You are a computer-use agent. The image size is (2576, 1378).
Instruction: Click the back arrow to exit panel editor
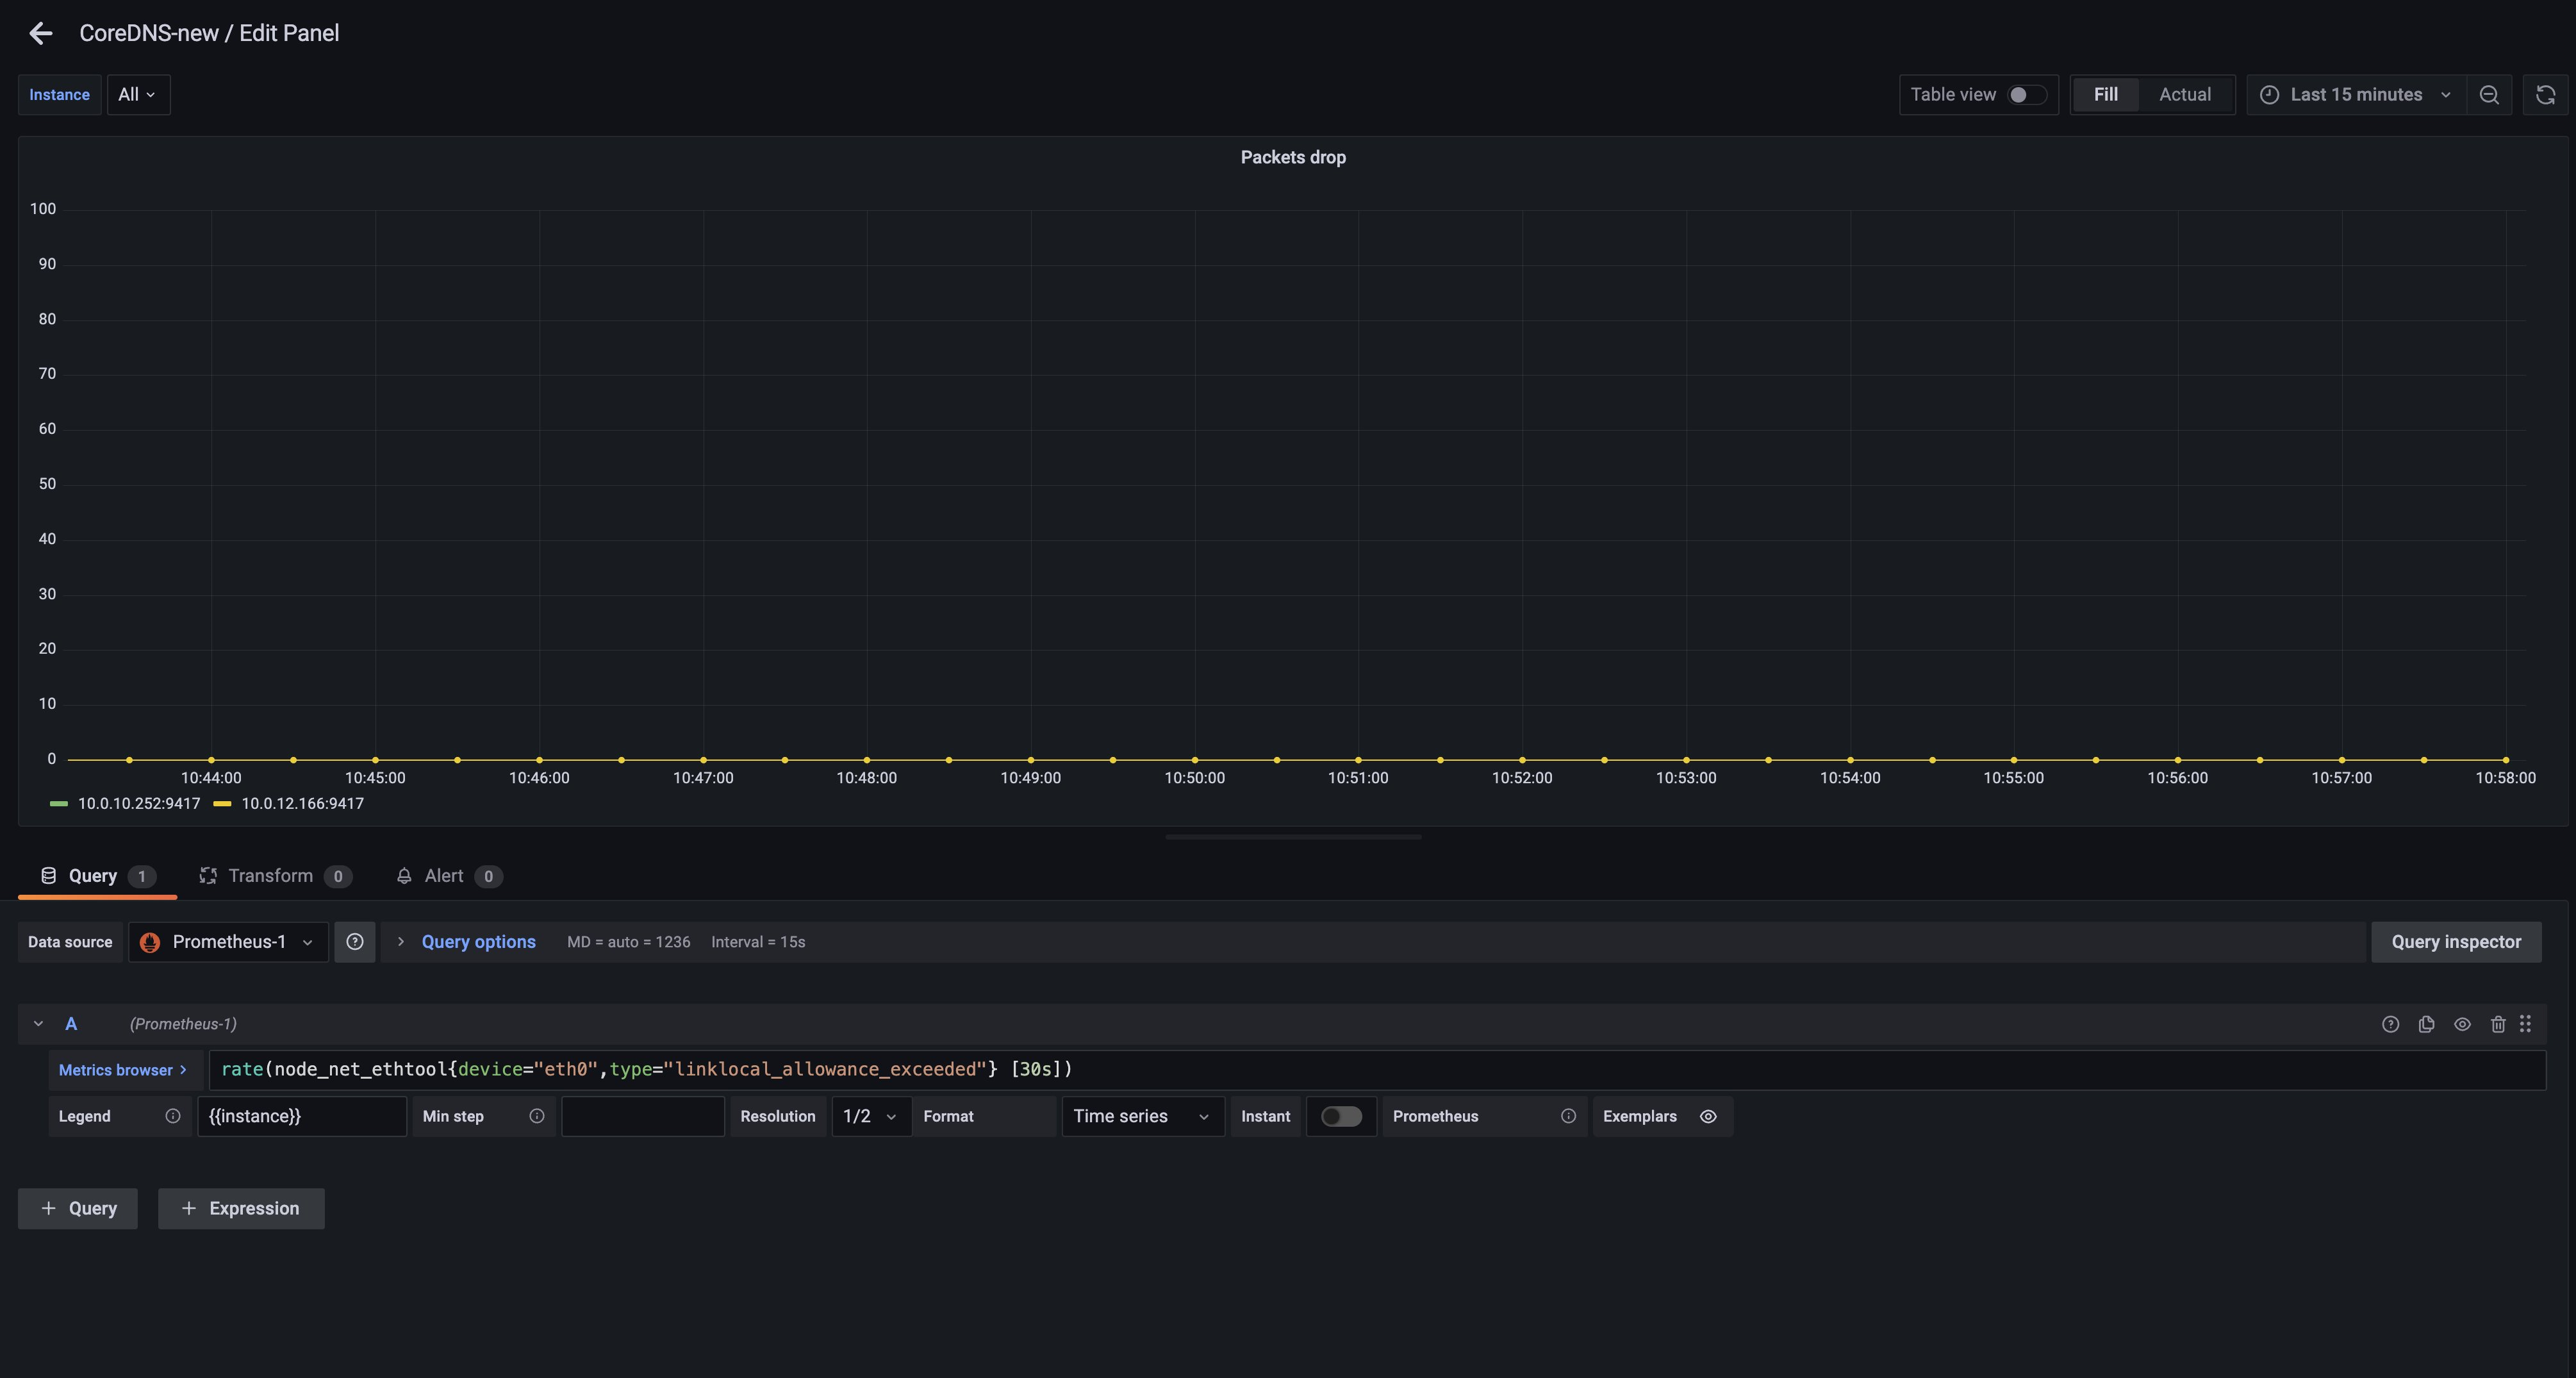[41, 33]
